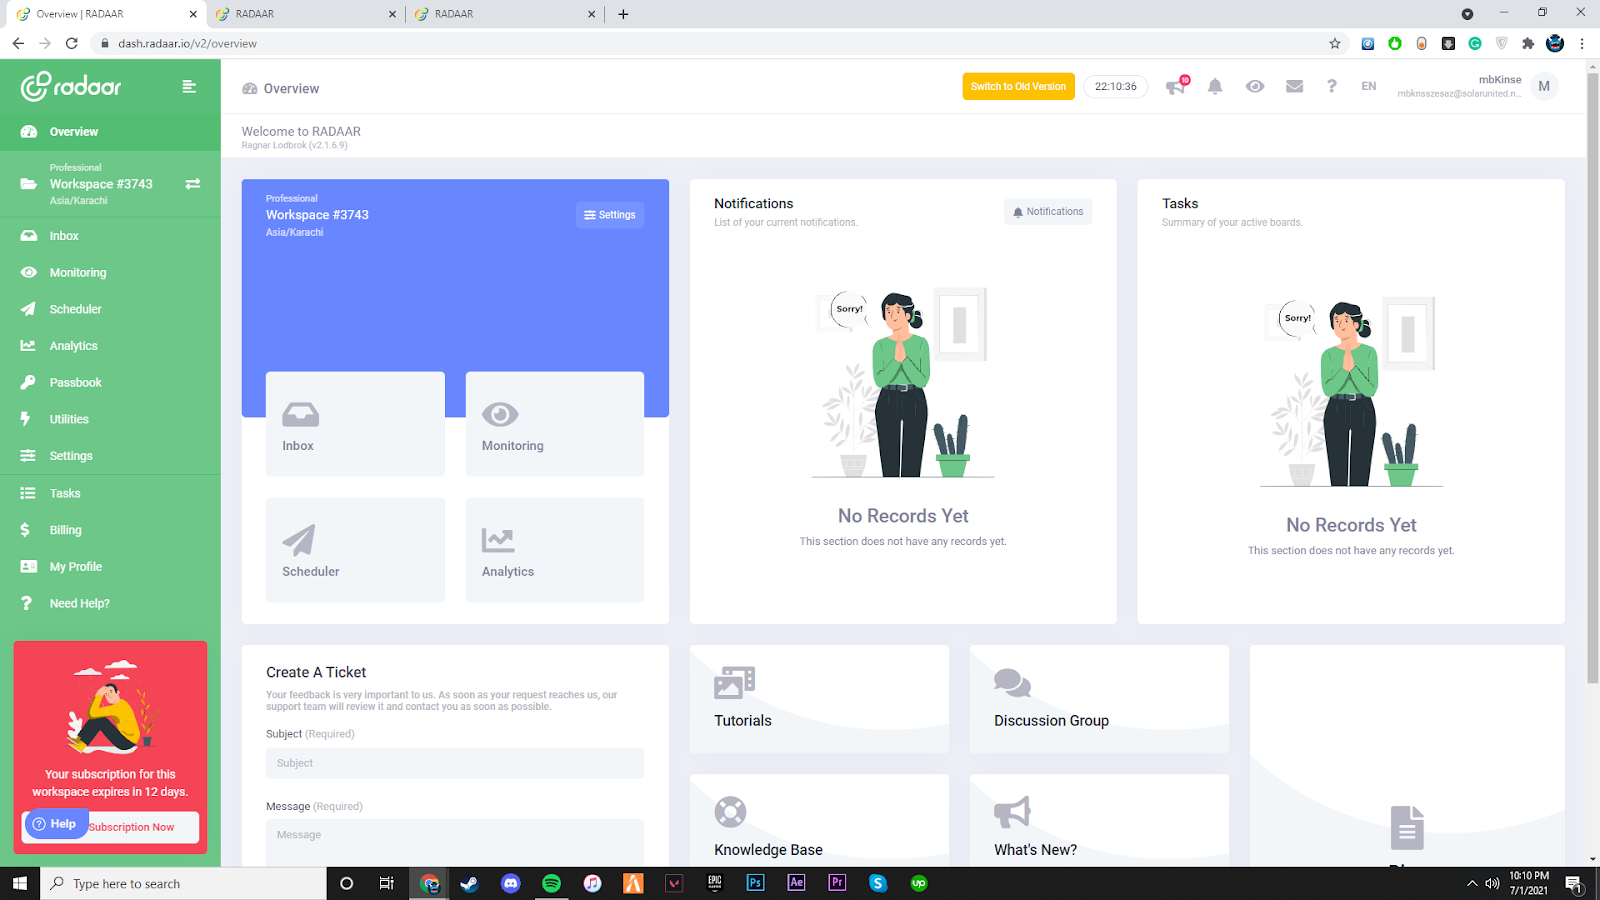The height and width of the screenshot is (900, 1600).
Task: Collapse the sidebar with the menu toggle icon
Action: (x=189, y=87)
